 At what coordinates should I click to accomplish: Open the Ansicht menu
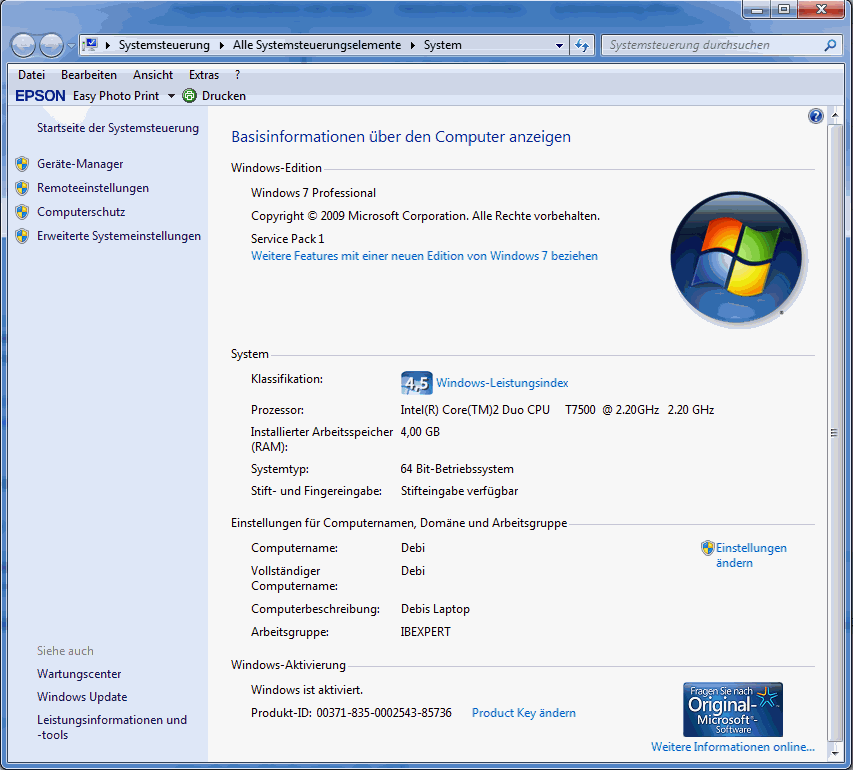[153, 75]
